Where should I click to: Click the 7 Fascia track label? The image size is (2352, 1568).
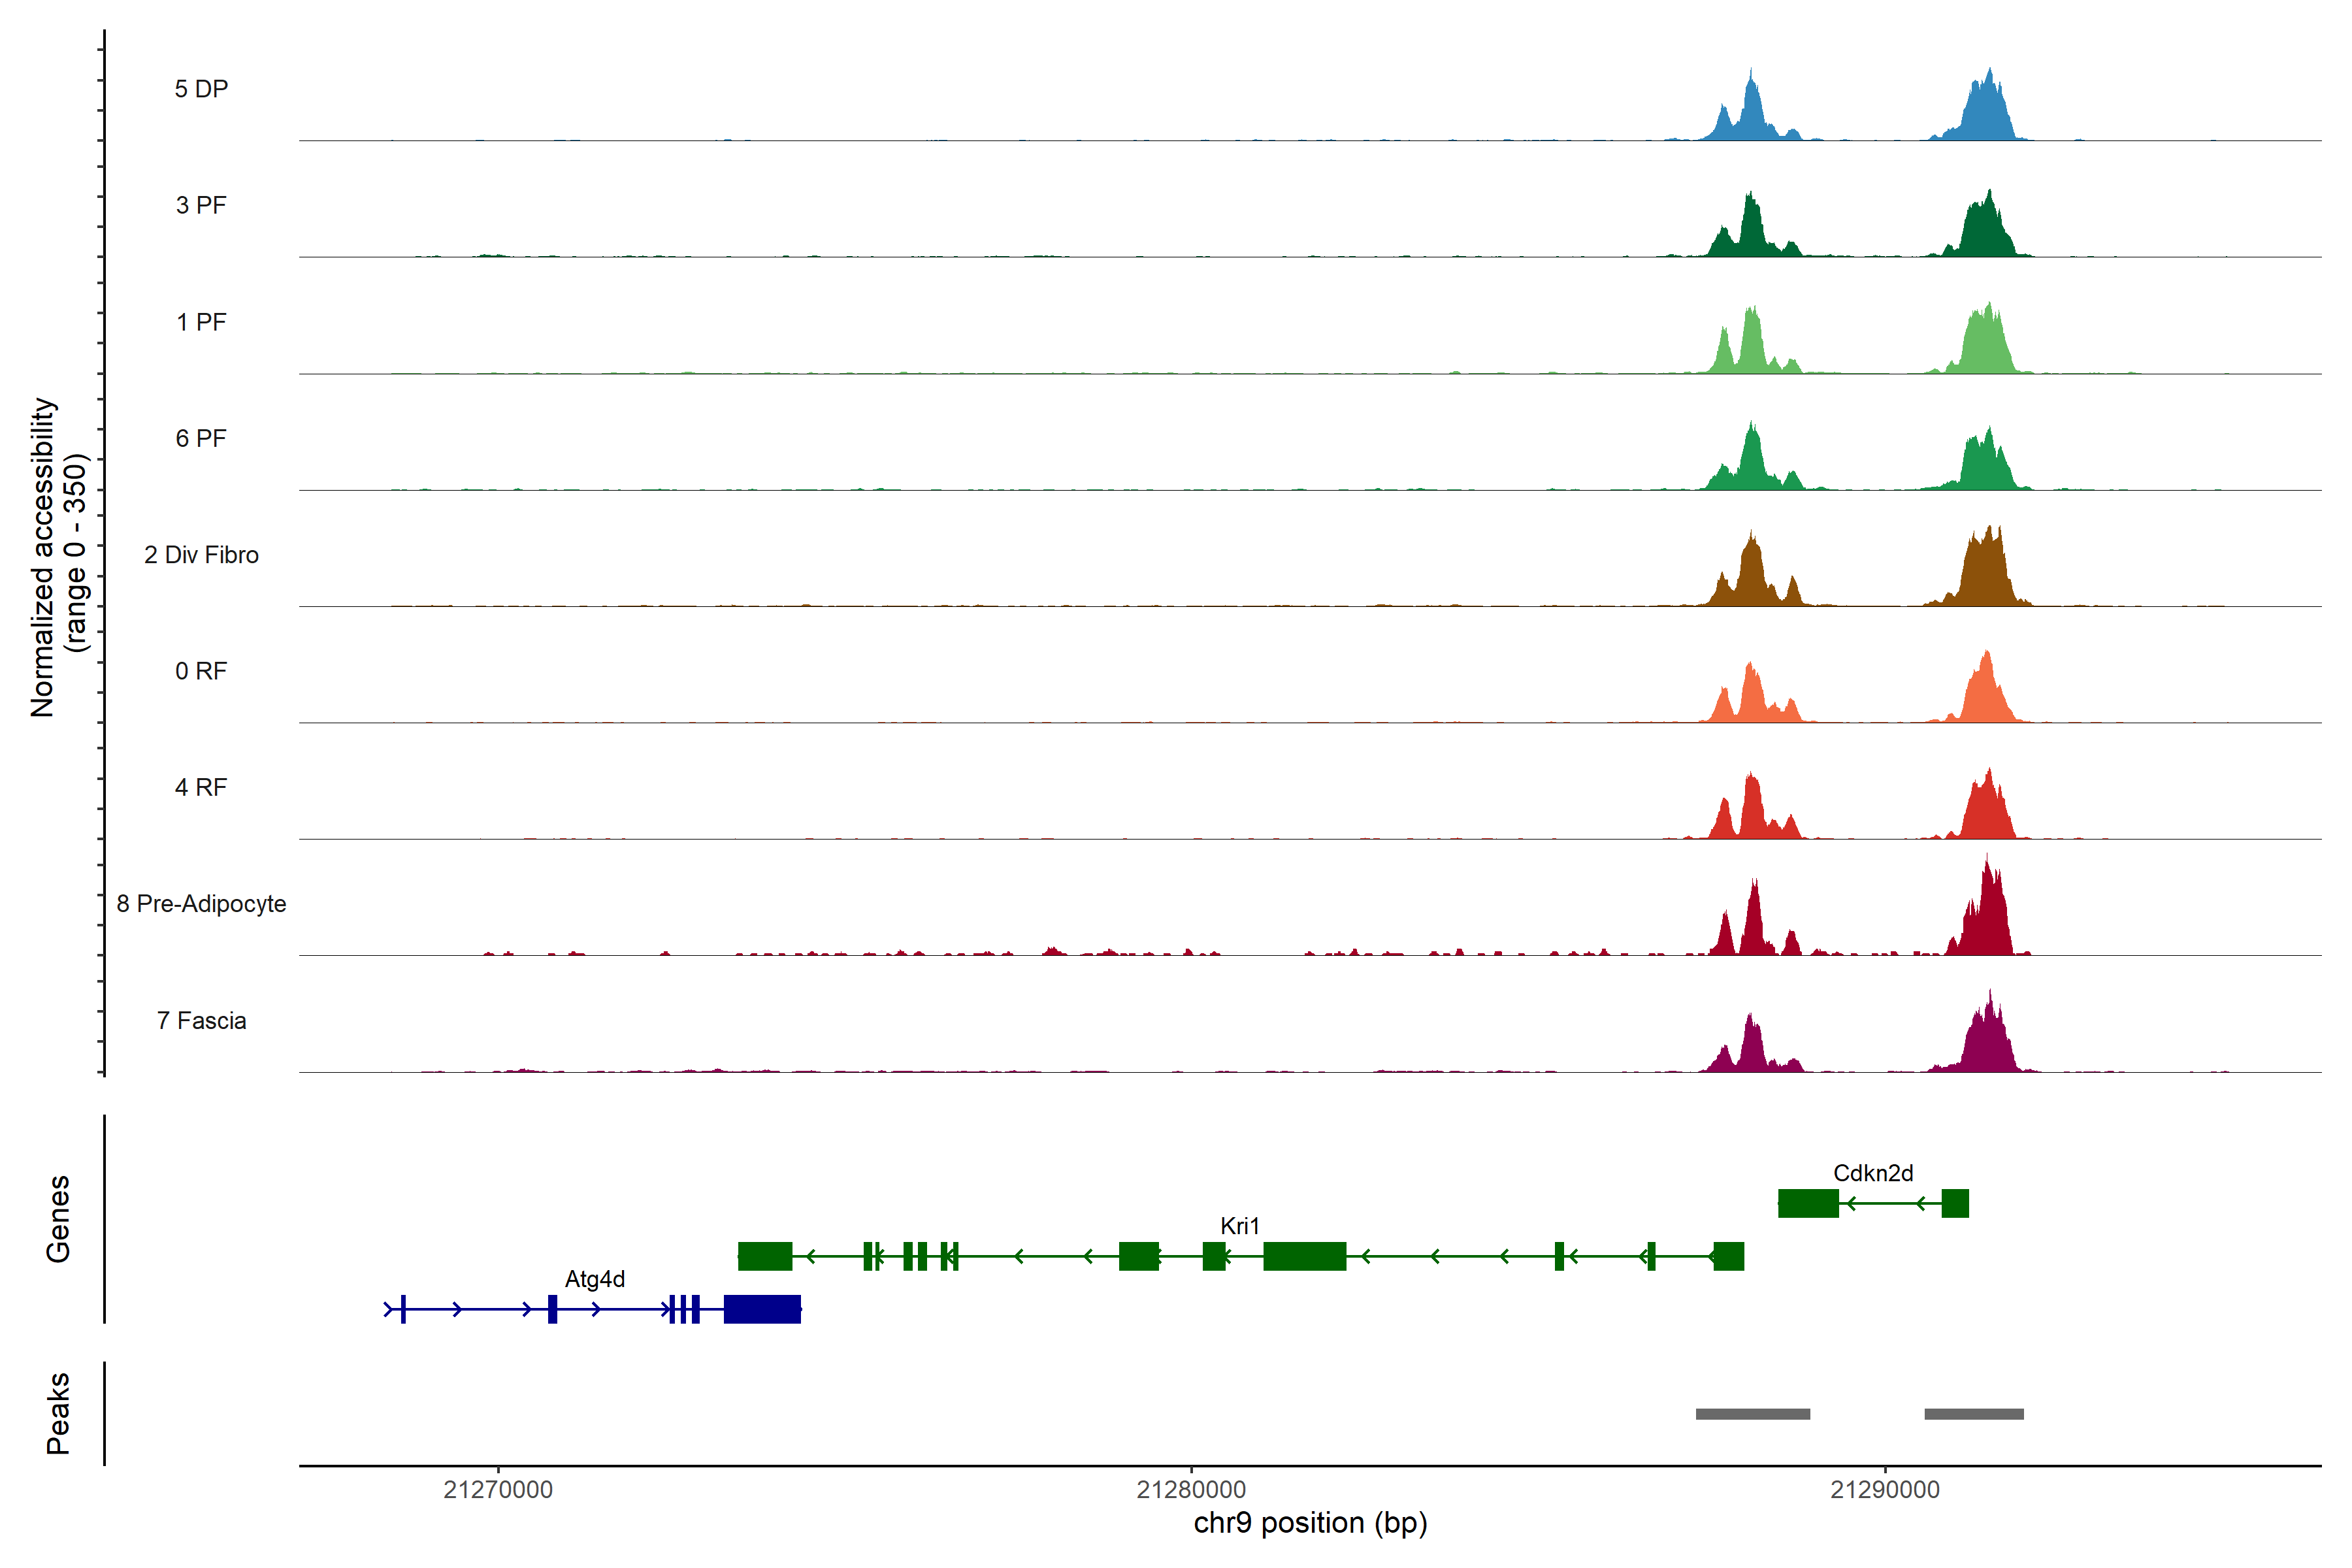[201, 1021]
